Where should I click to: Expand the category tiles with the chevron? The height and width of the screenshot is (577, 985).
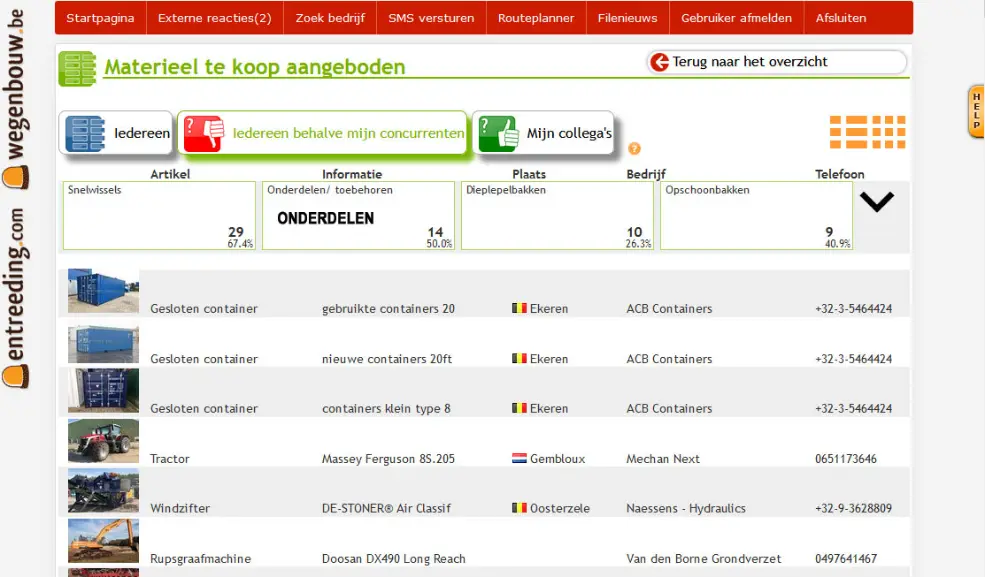tap(877, 202)
